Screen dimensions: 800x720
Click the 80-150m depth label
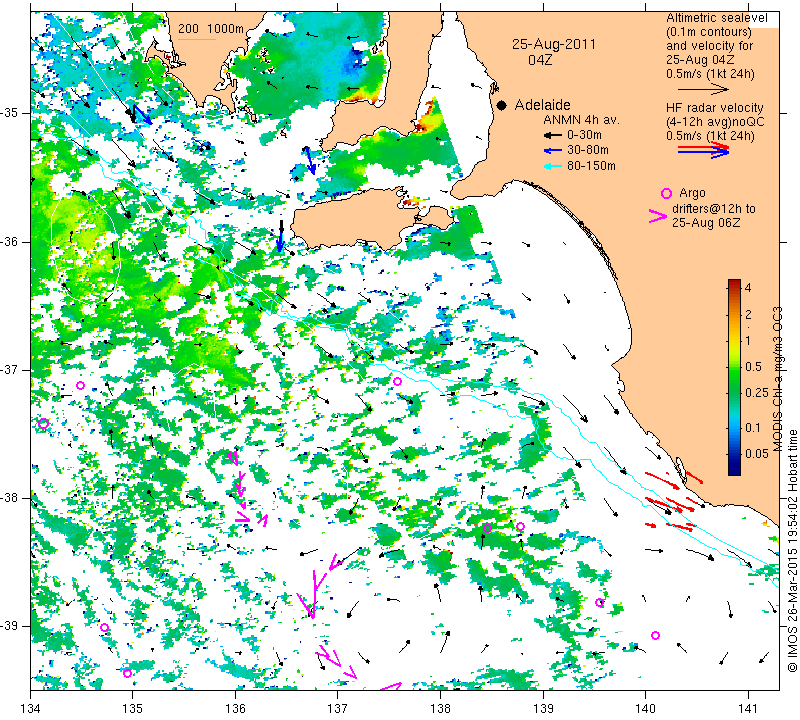coord(591,166)
